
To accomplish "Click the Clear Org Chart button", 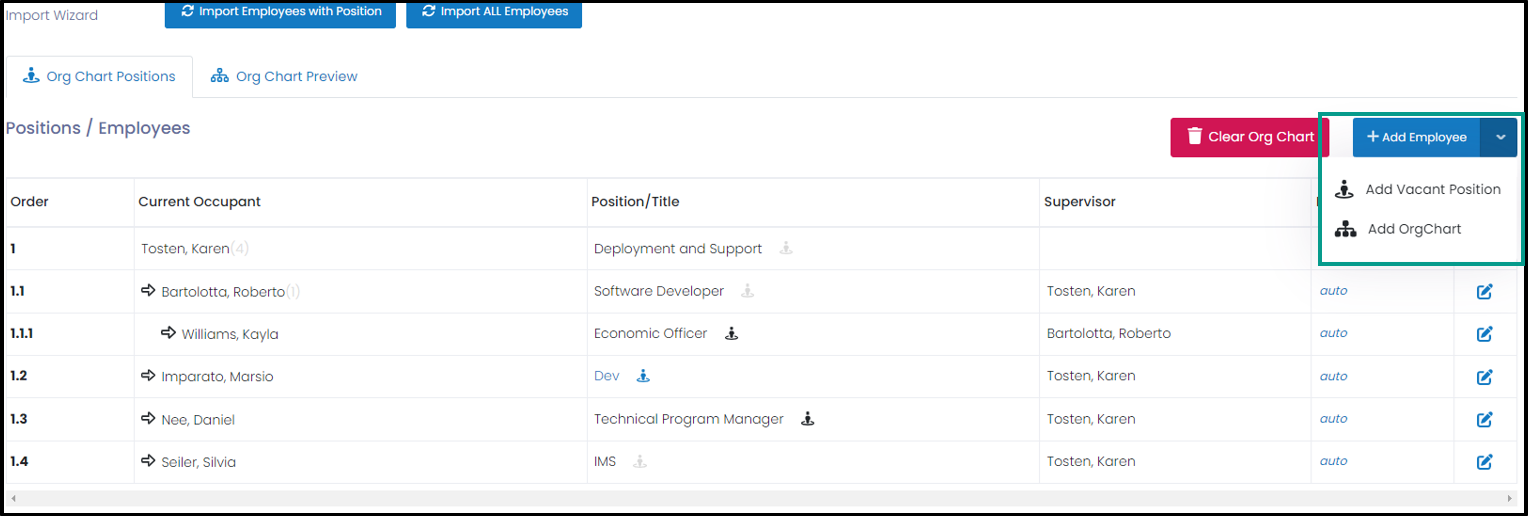I will [1250, 137].
